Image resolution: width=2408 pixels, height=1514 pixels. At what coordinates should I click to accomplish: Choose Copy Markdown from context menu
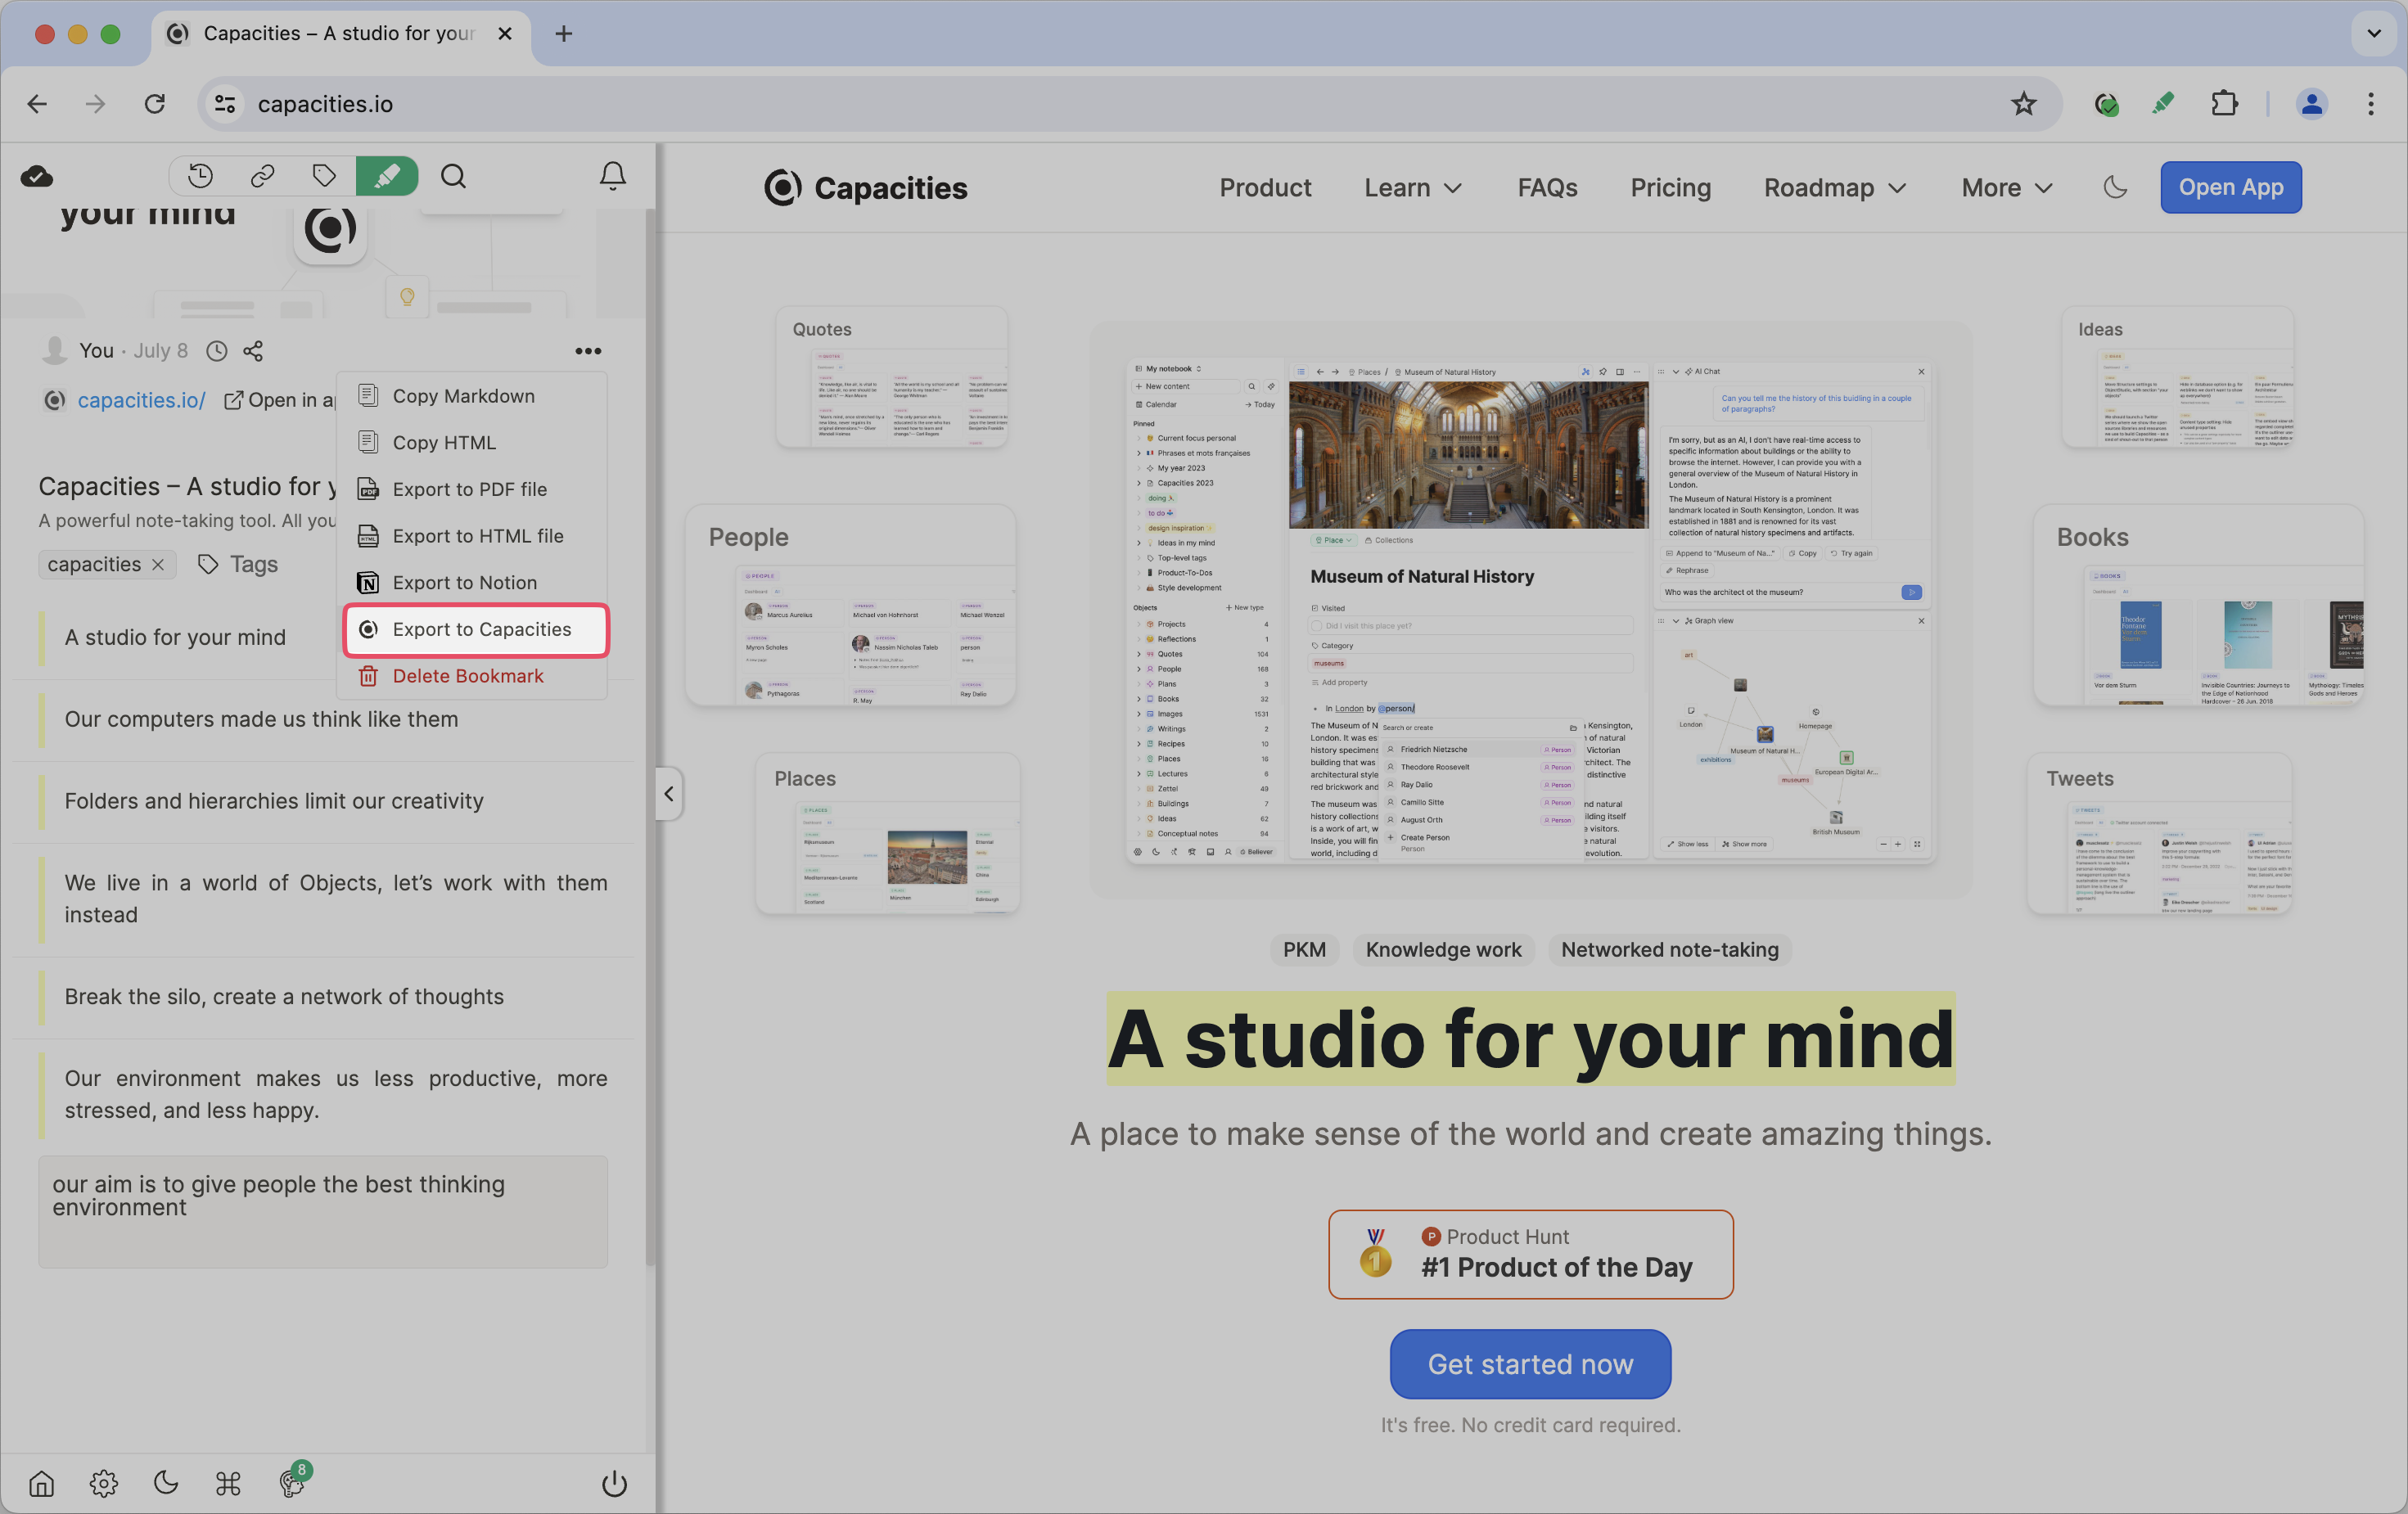(x=463, y=396)
